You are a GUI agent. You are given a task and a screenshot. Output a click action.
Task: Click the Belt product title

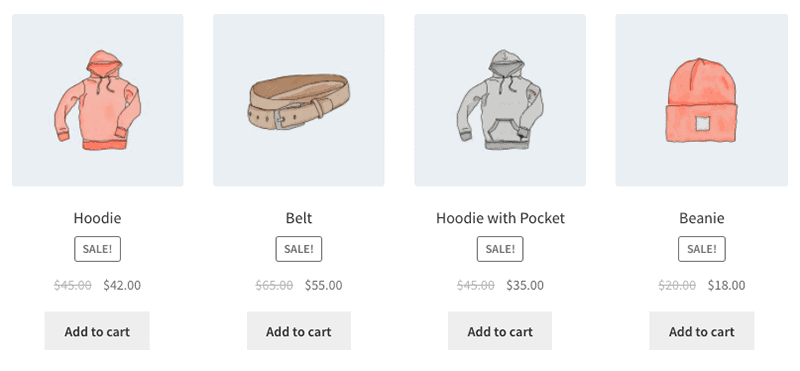point(298,218)
